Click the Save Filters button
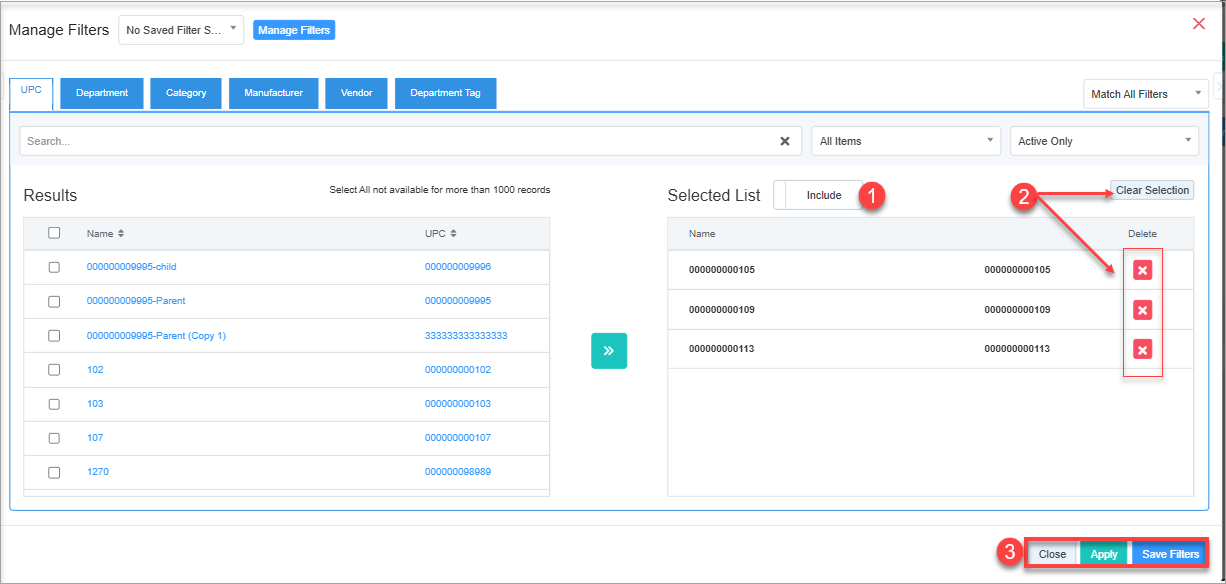Screen dimensions: 1226x584 [1169, 554]
